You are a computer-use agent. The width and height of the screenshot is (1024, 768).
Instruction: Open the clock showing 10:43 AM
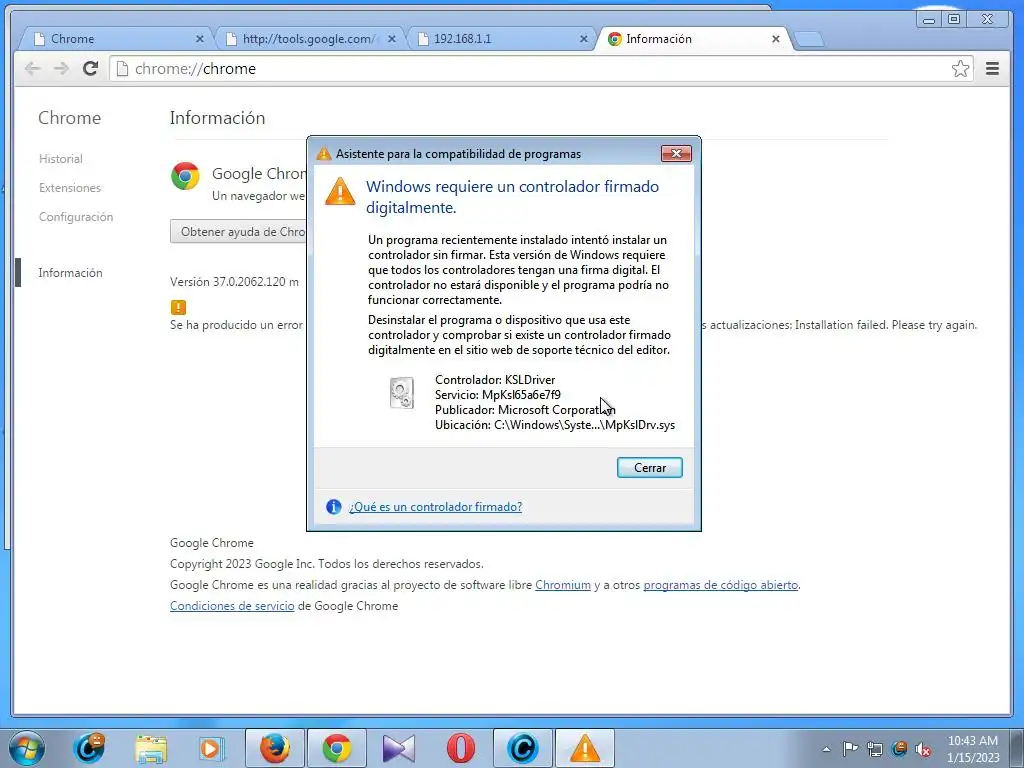click(973, 749)
